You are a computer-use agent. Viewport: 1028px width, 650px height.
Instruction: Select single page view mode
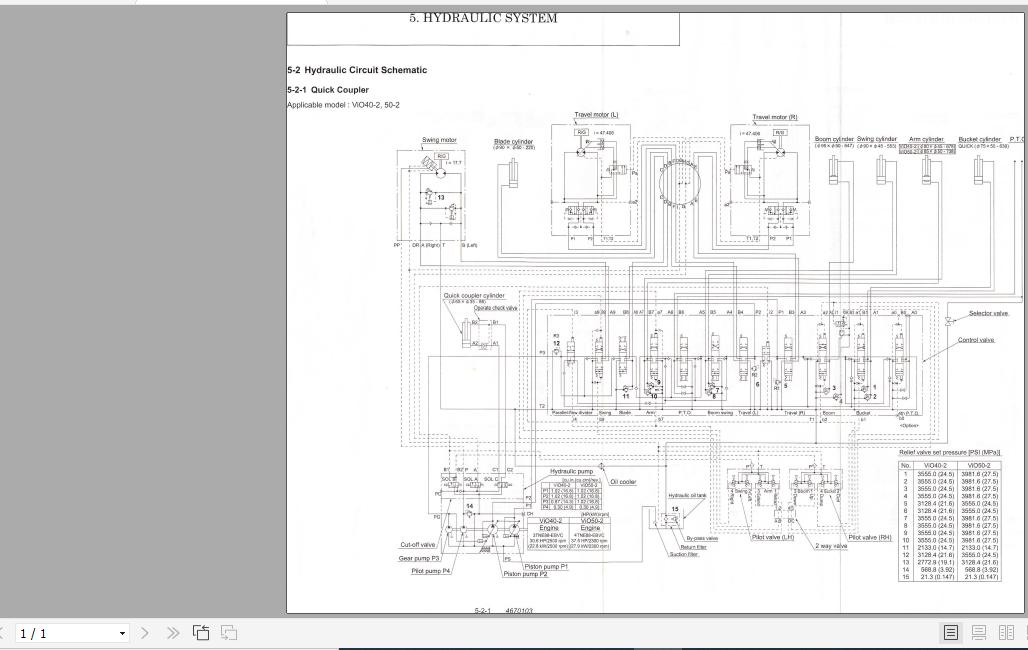point(951,633)
